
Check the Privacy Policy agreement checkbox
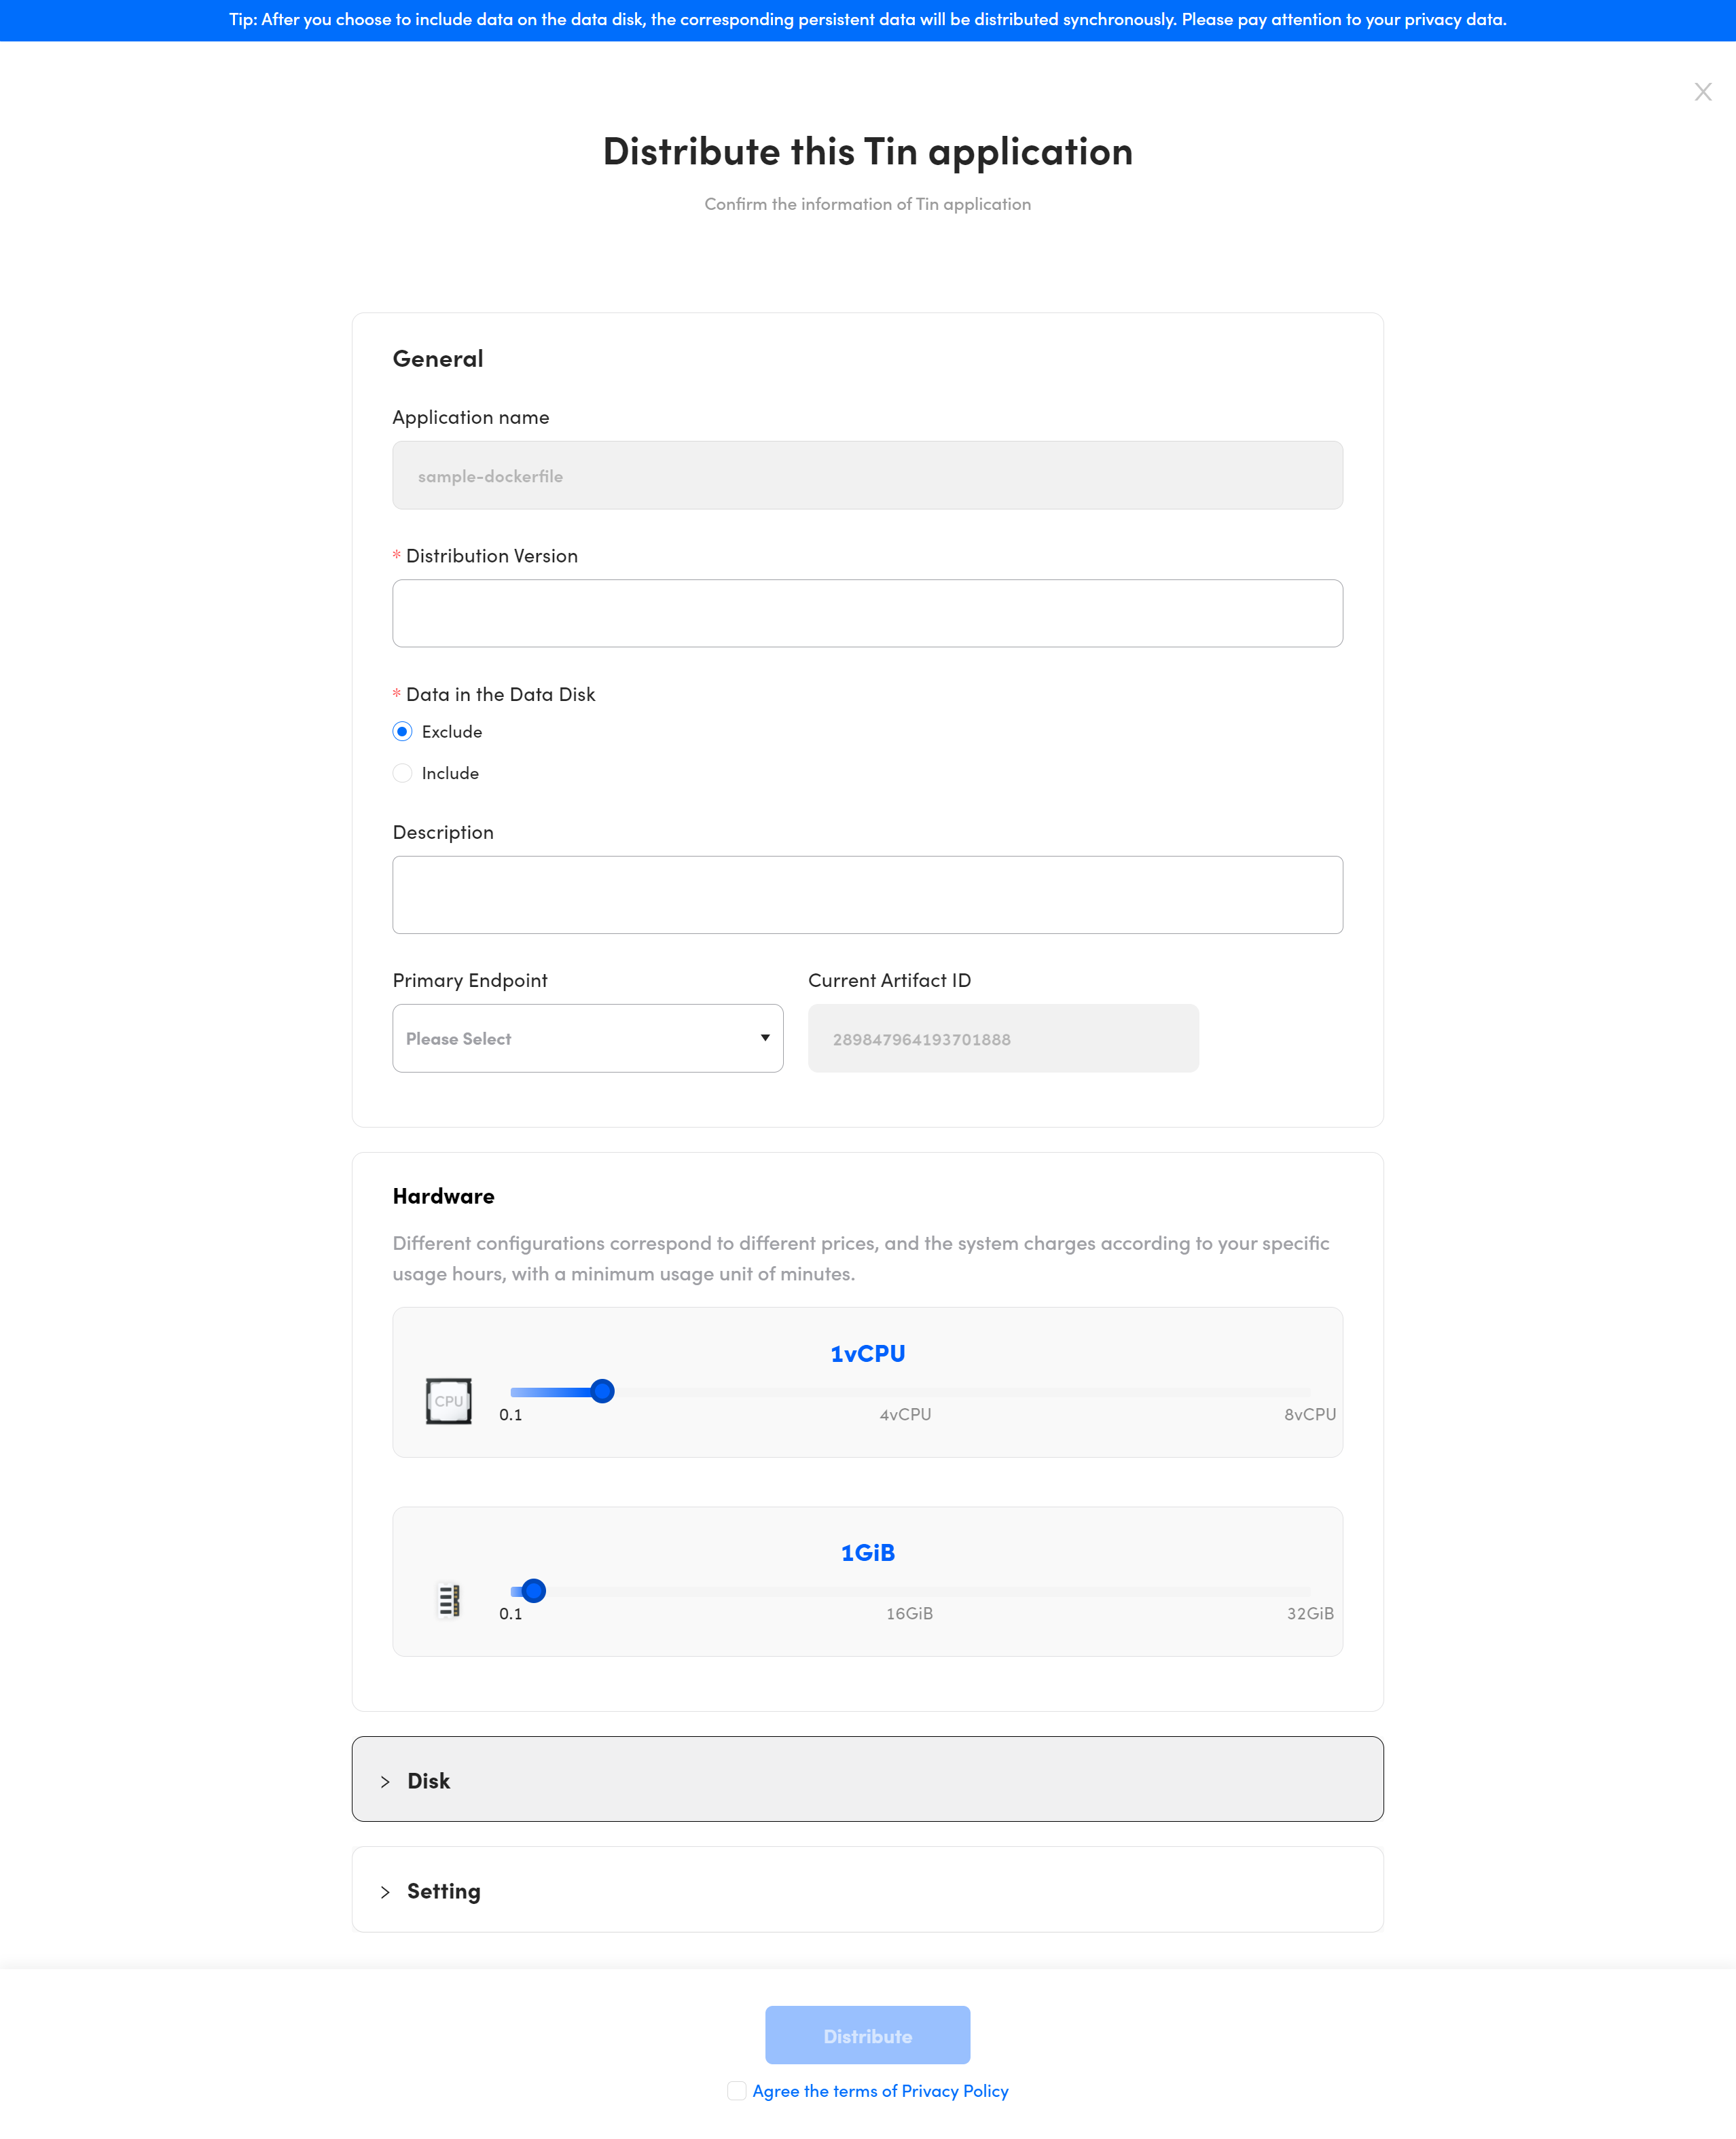point(736,2091)
